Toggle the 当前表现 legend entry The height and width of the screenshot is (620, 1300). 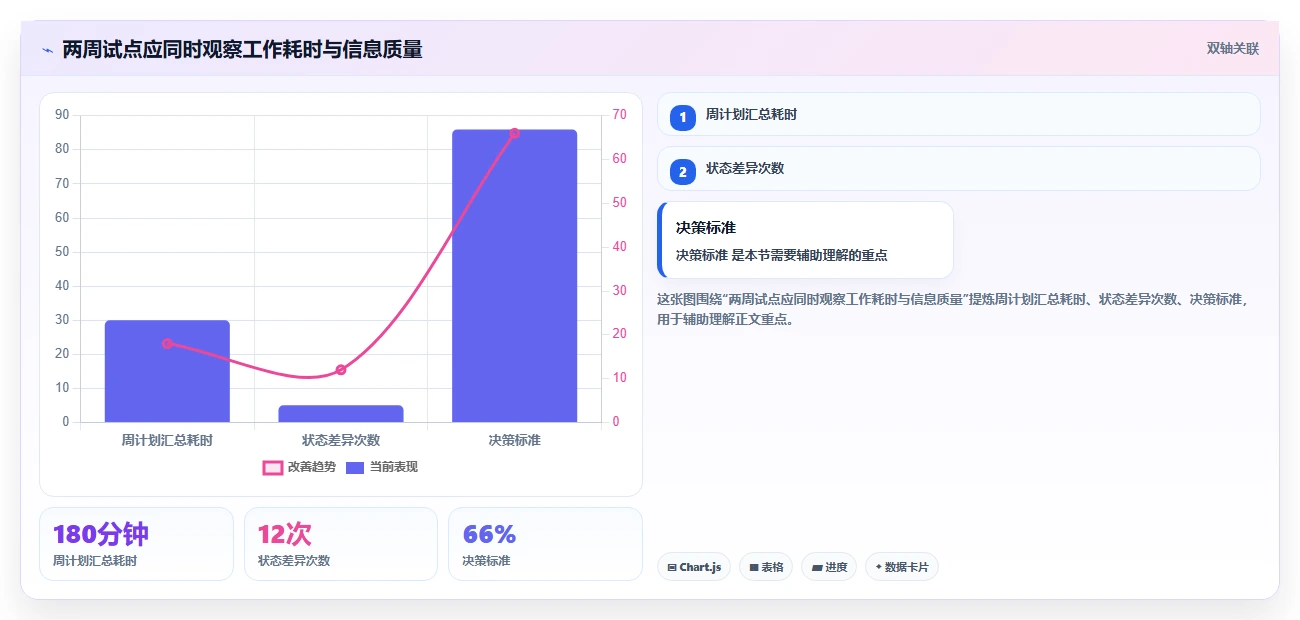point(382,467)
